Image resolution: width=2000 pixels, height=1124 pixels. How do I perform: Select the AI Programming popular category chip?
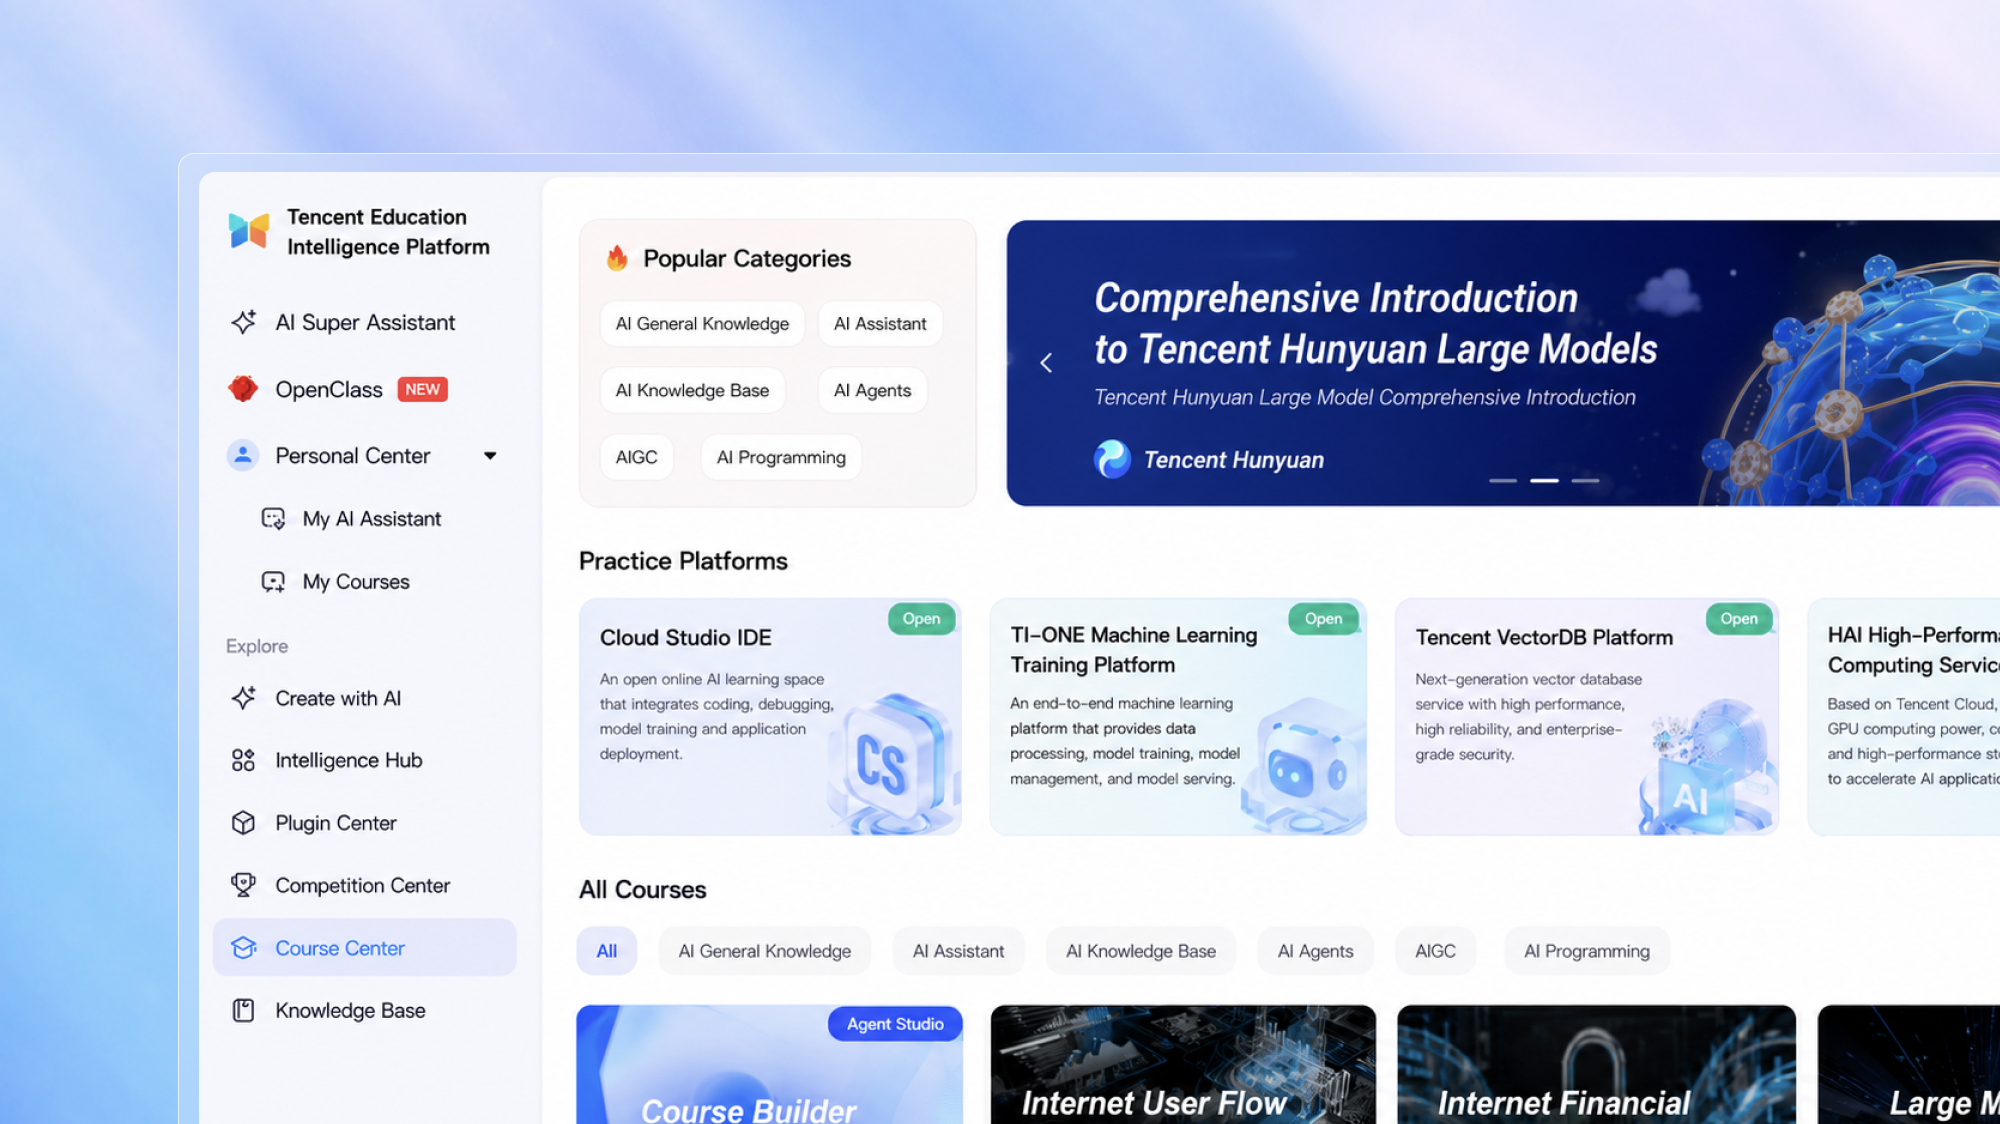tap(781, 457)
